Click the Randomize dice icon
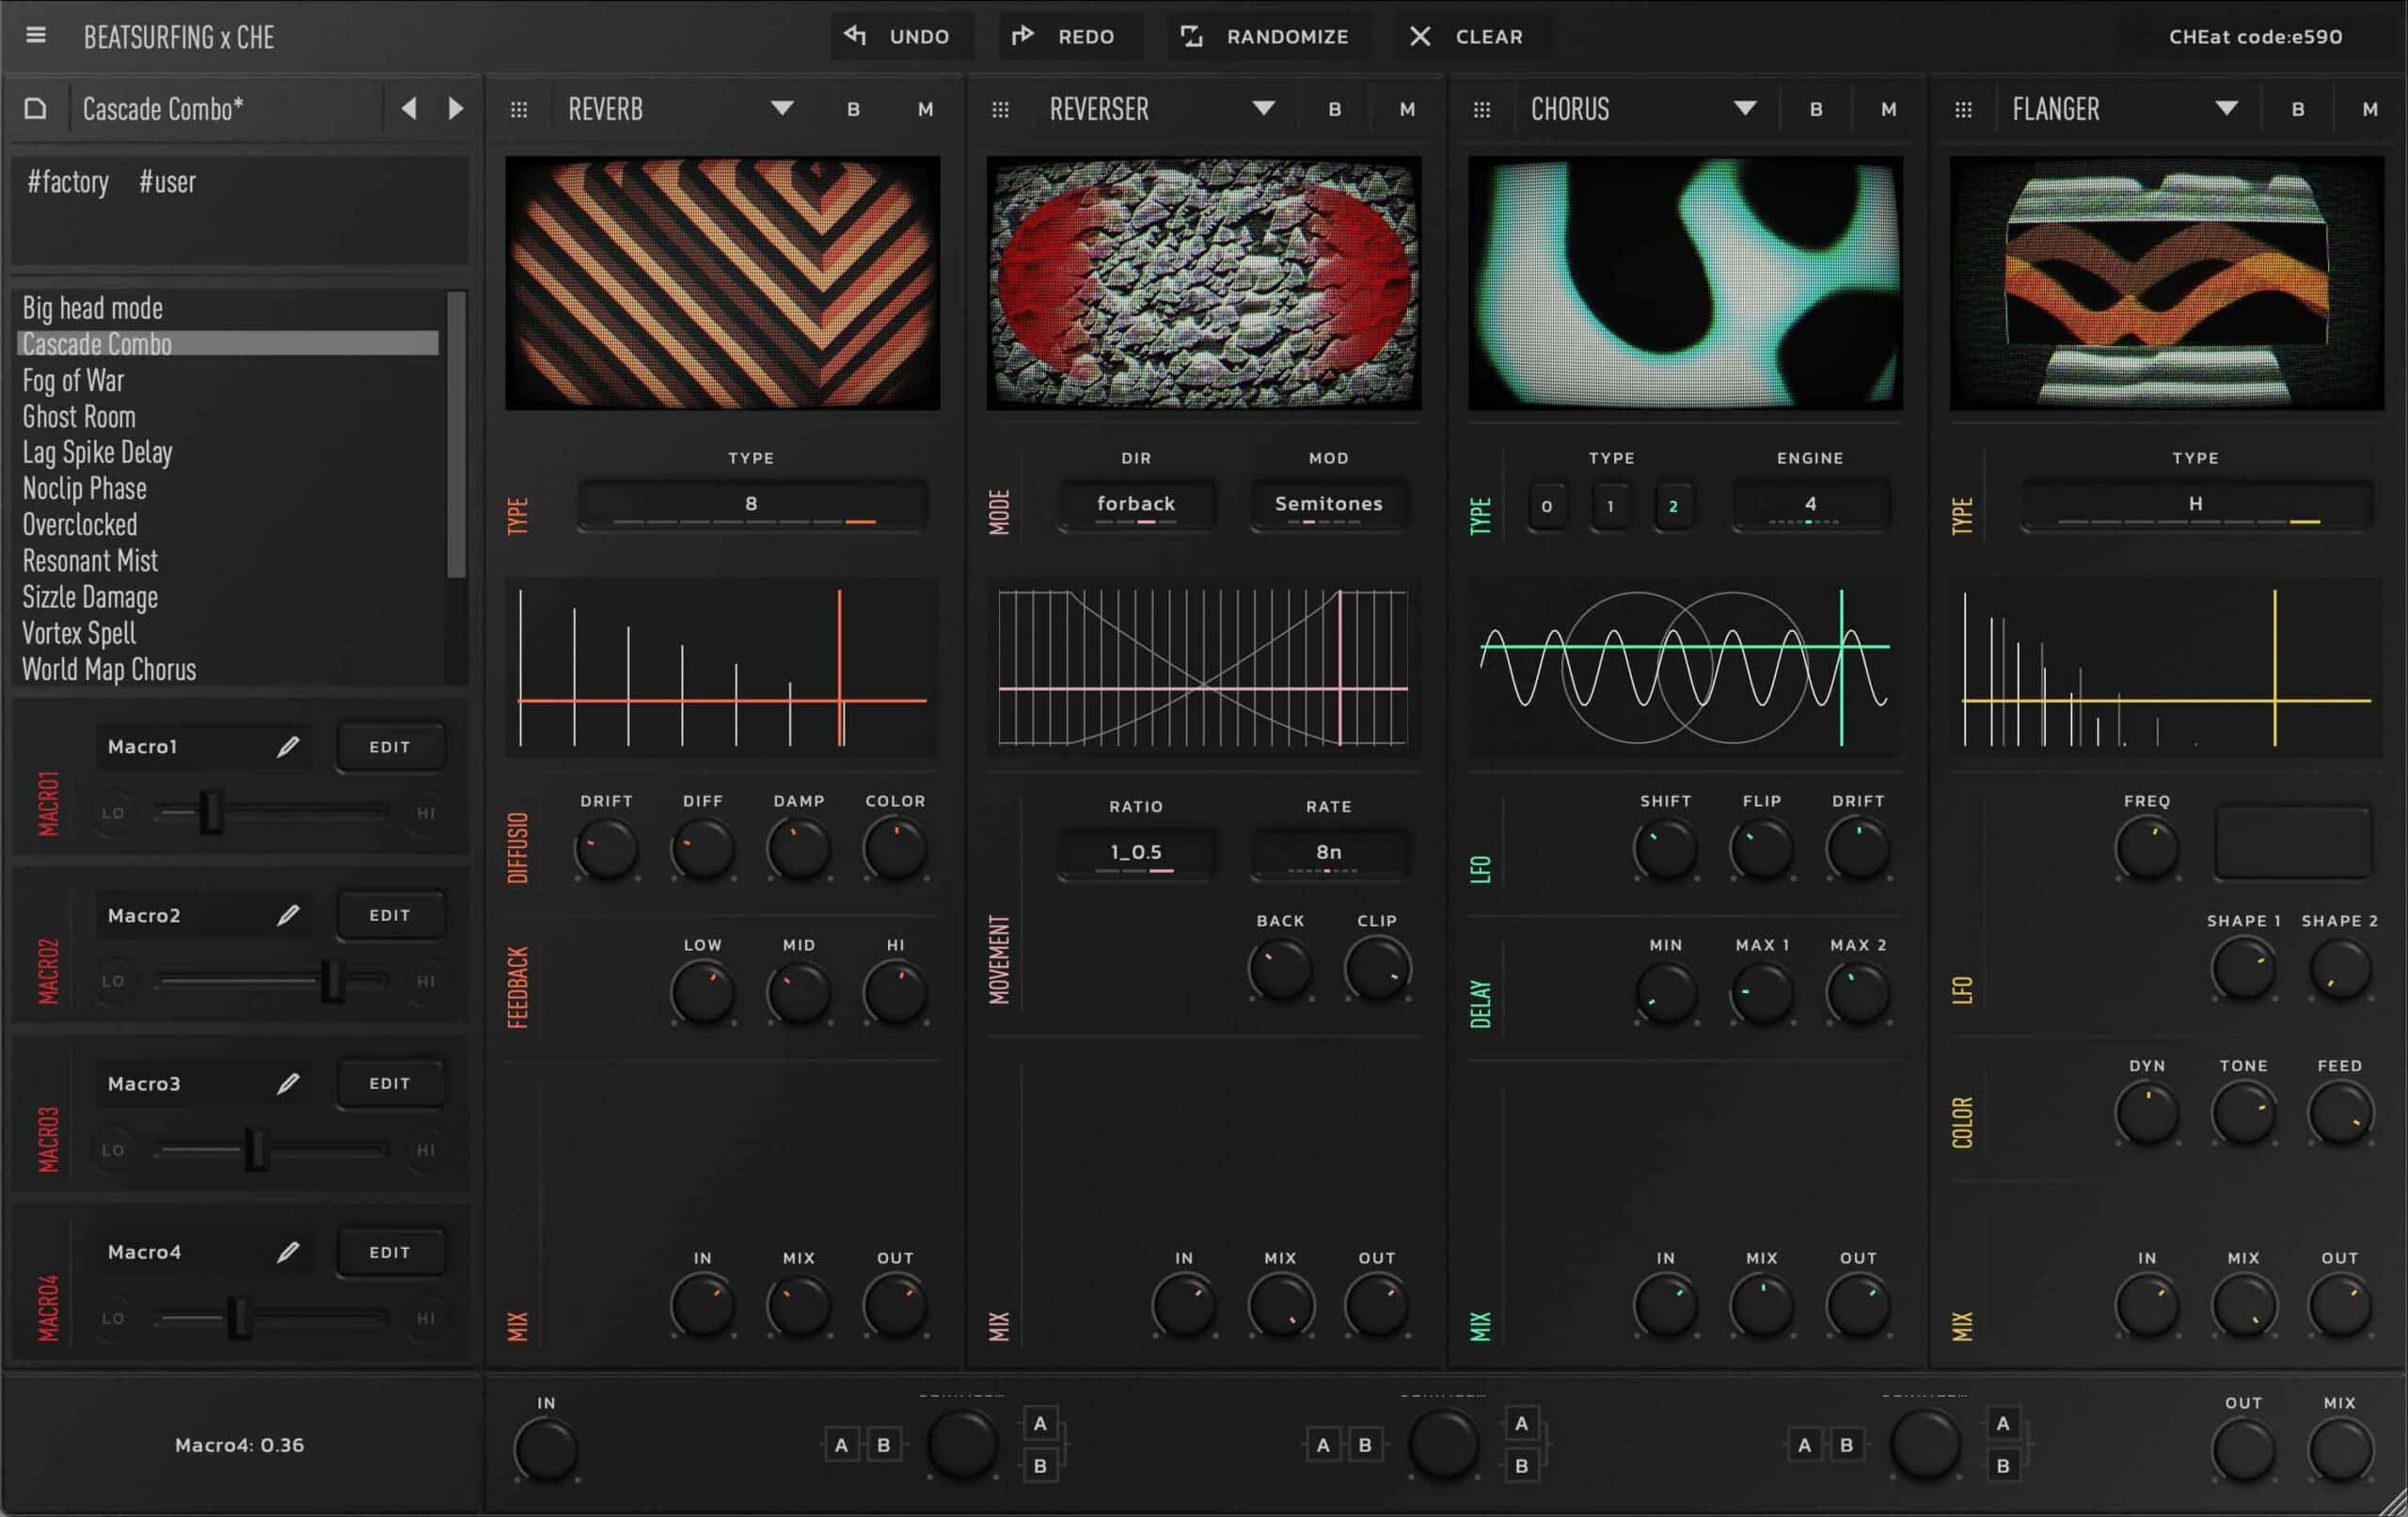 point(1191,36)
